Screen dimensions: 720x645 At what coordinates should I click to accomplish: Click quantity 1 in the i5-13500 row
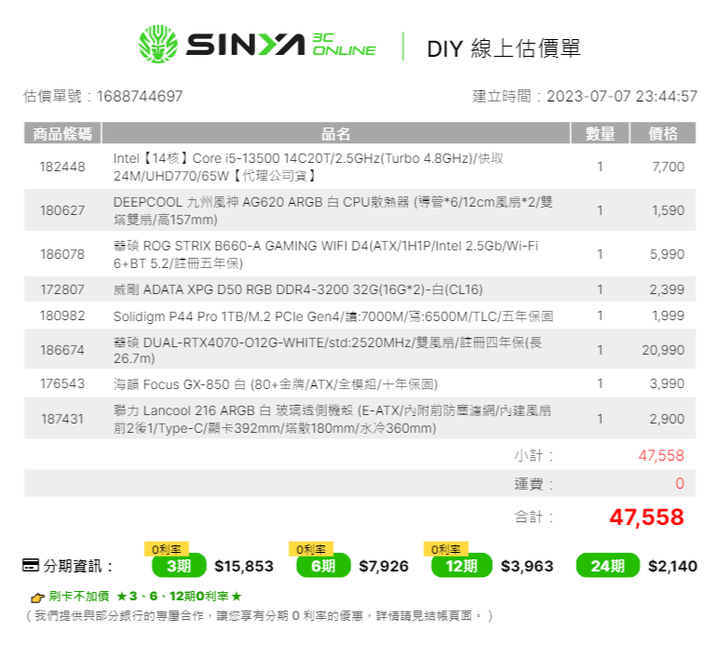click(600, 167)
